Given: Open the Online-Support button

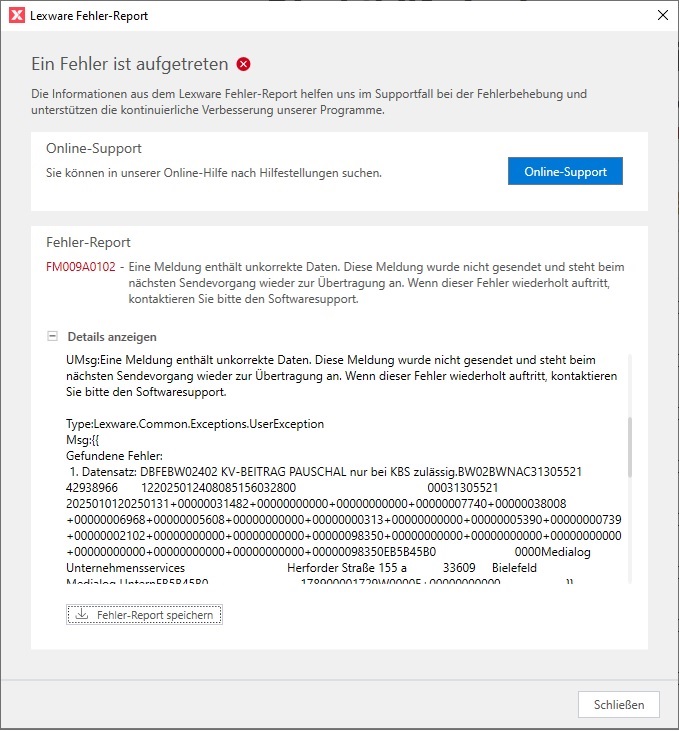Looking at the screenshot, I should click(565, 171).
